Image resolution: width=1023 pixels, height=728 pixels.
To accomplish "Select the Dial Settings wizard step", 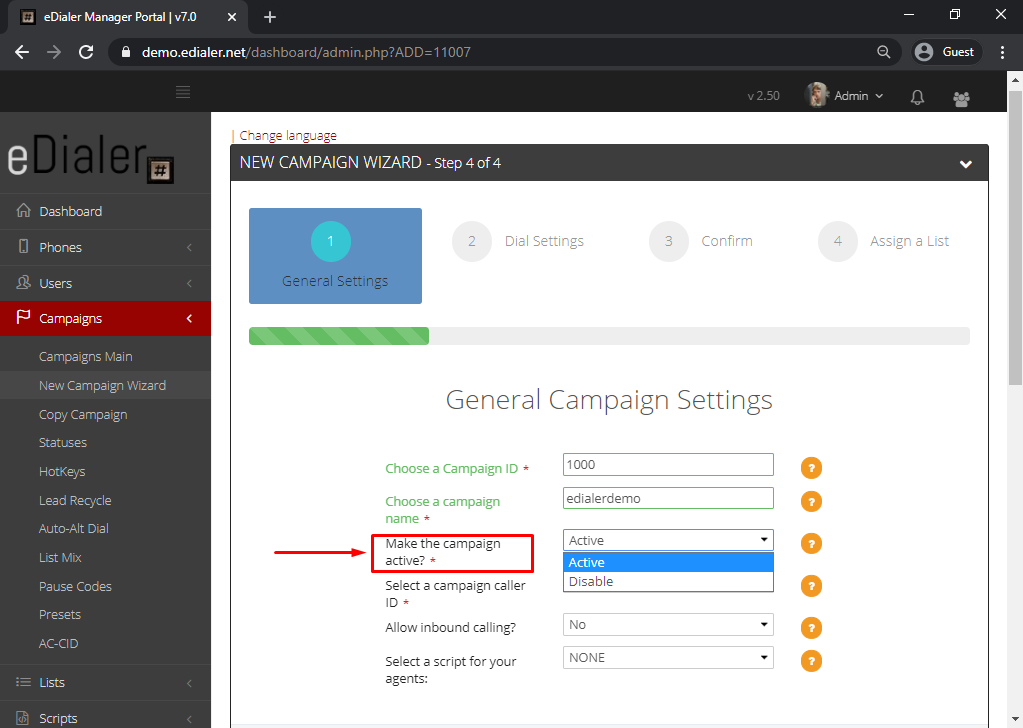I will (543, 241).
